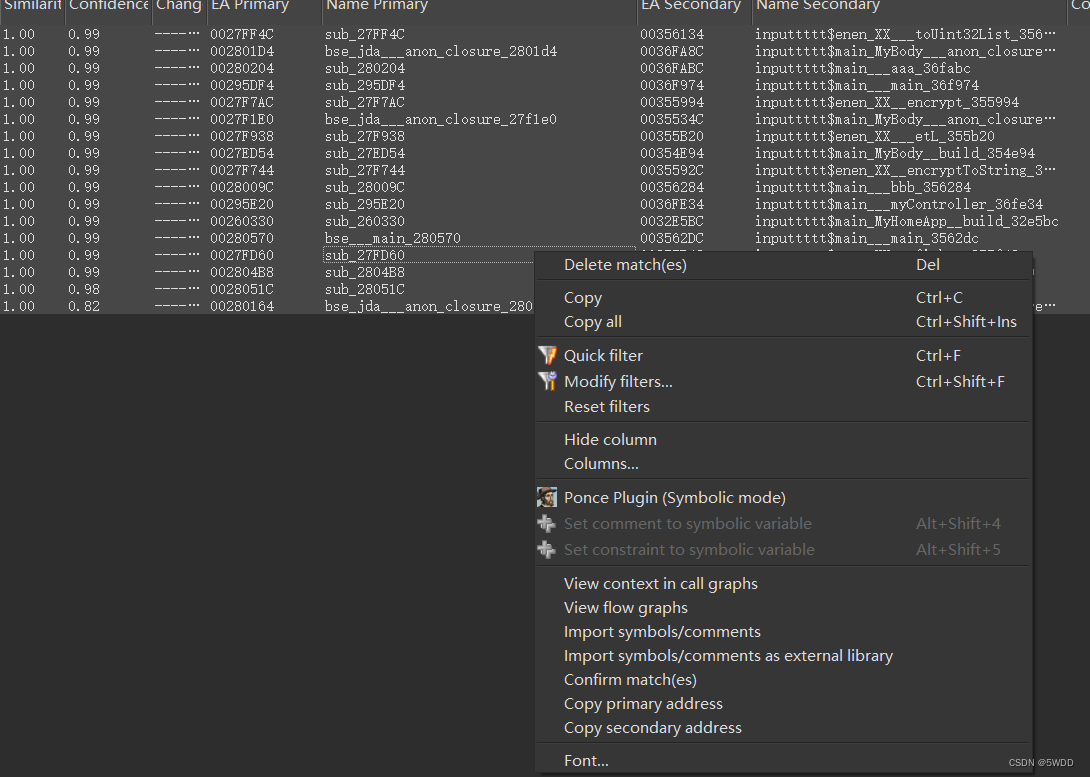Select View flow graphs
The height and width of the screenshot is (777, 1090).
pyautogui.click(x=625, y=607)
